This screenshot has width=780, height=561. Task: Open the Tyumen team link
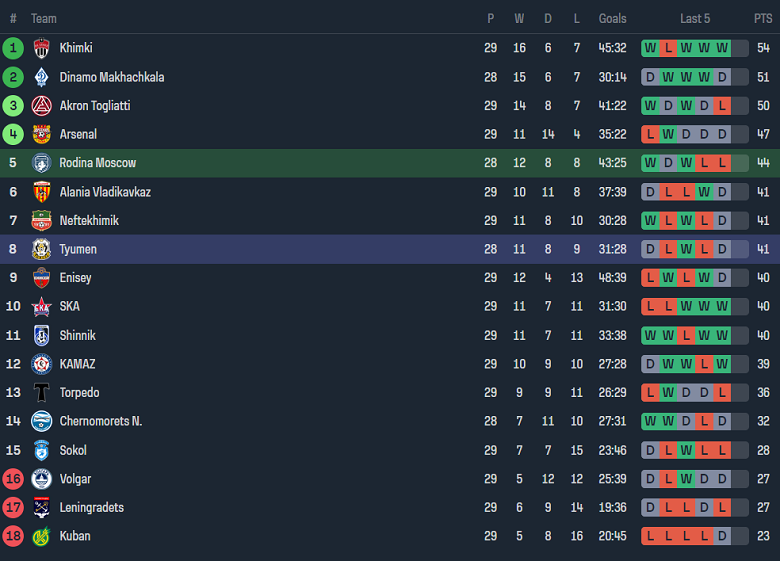[78, 249]
